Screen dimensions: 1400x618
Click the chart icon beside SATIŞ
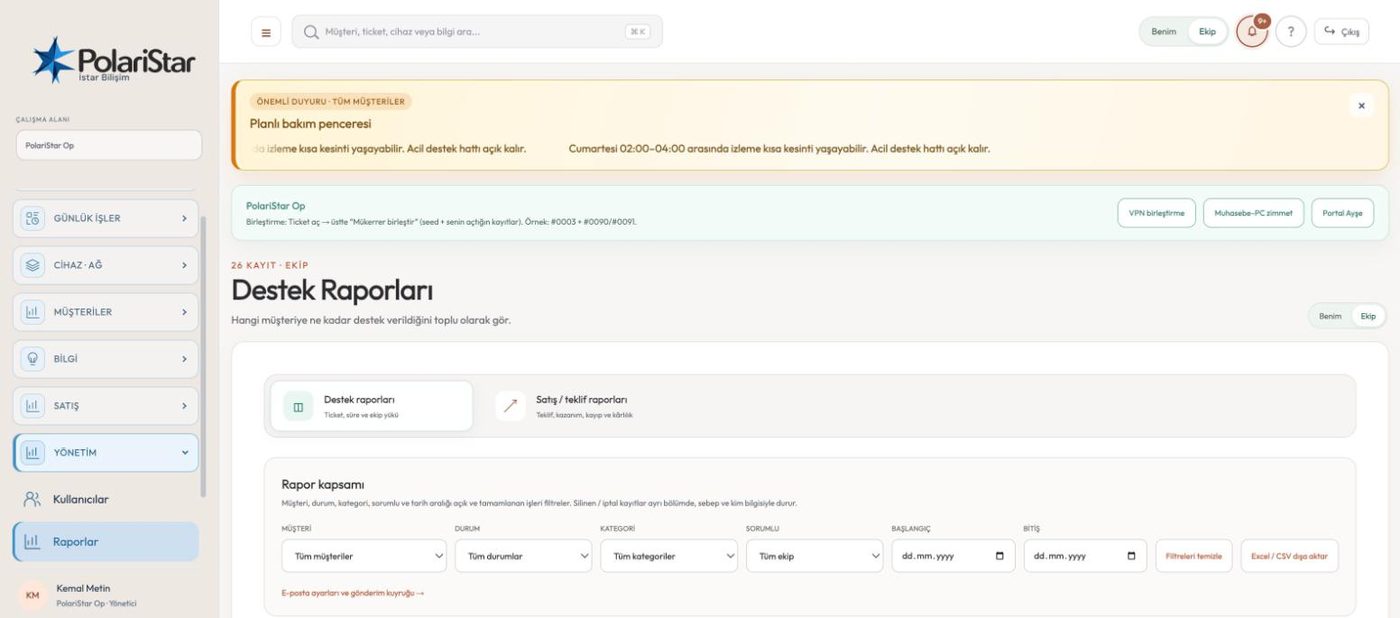[x=33, y=405]
